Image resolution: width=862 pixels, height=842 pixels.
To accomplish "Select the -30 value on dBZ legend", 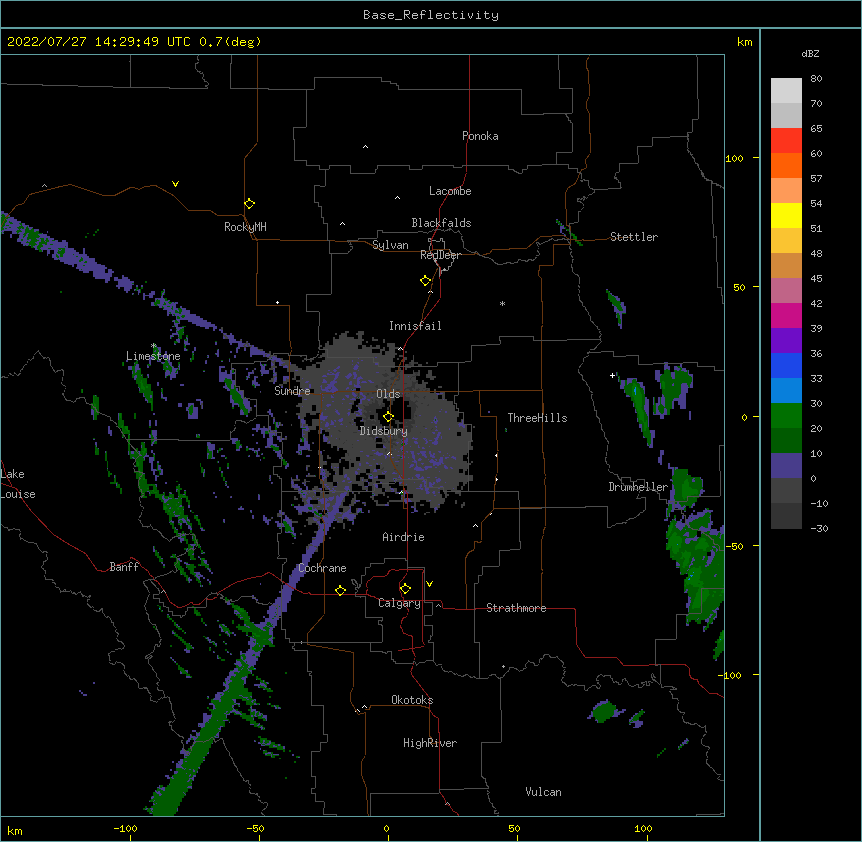I will pos(819,528).
